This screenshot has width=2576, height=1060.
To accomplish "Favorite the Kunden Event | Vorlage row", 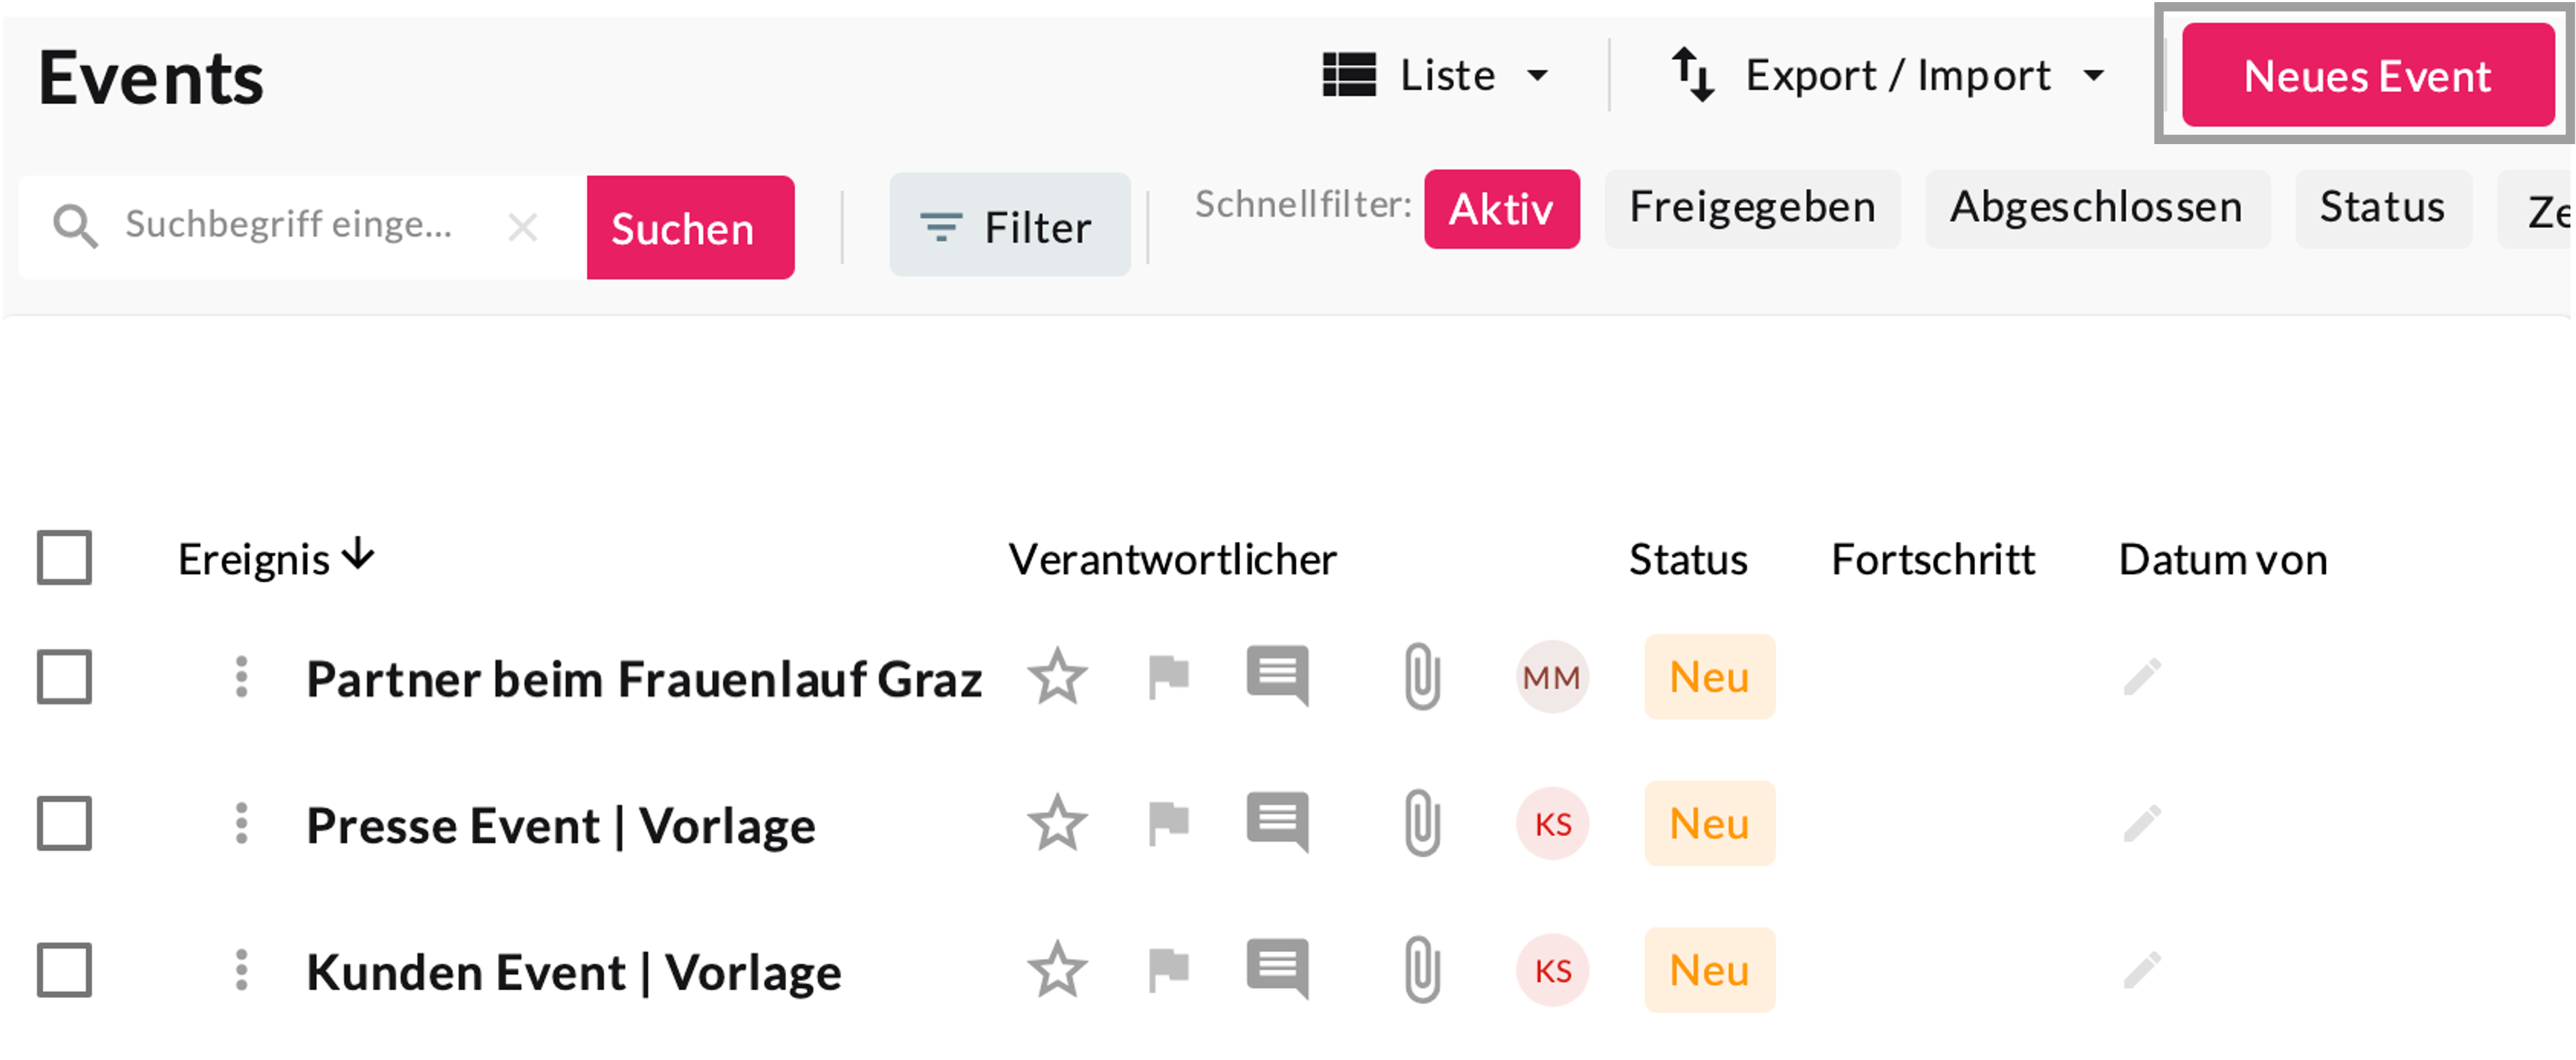I will pyautogui.click(x=1057, y=970).
